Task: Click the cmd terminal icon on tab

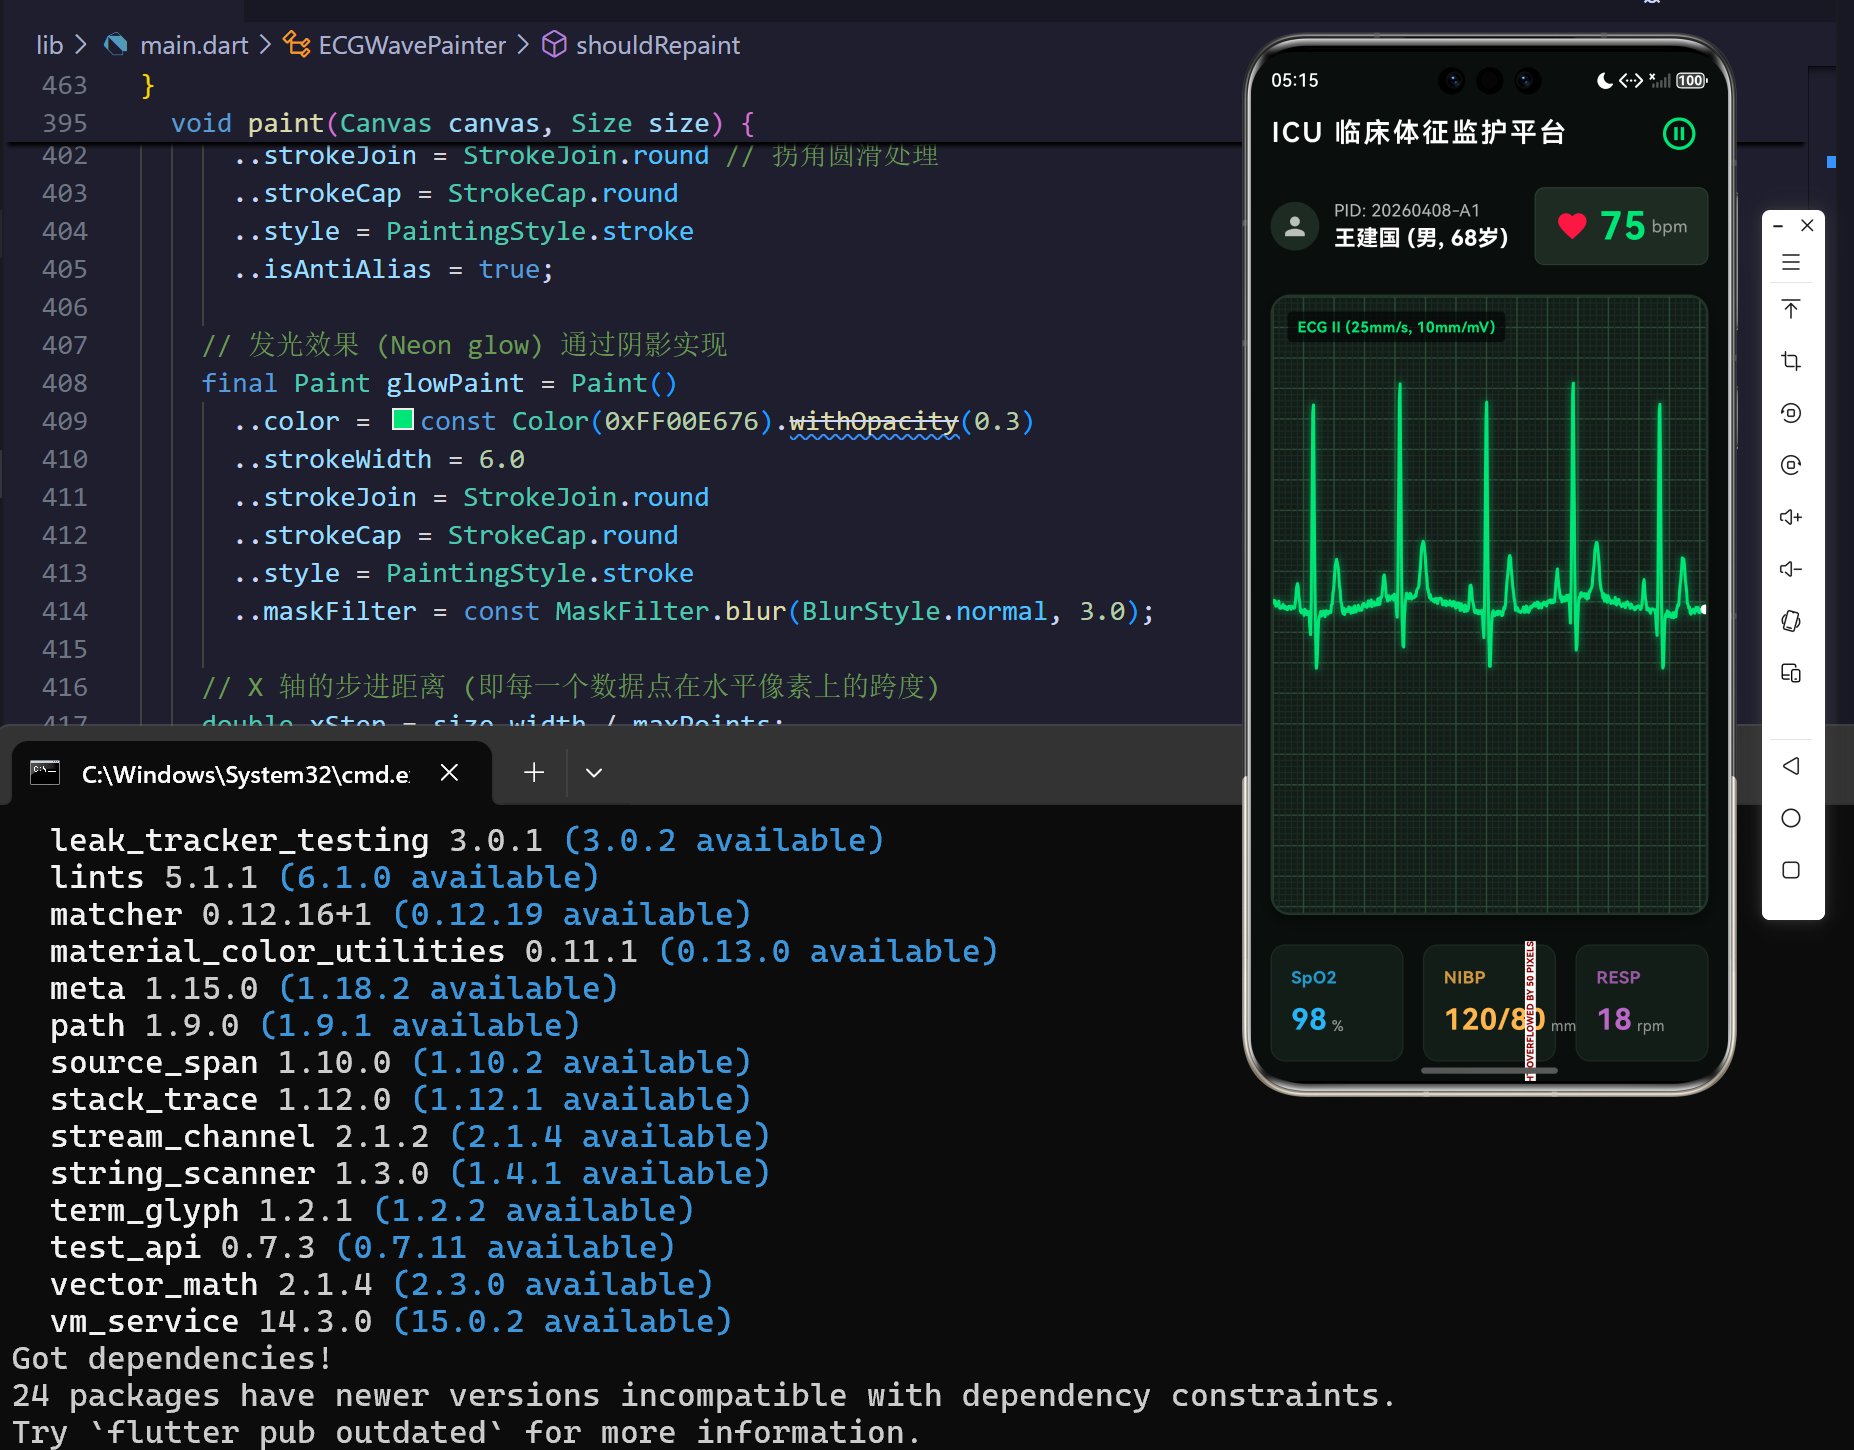Action: (x=45, y=773)
